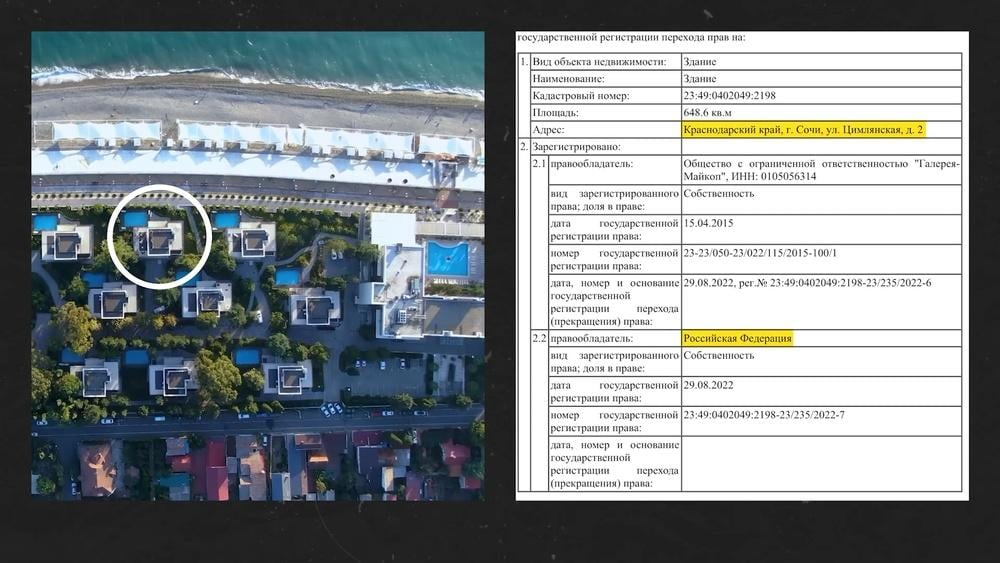Click the large hotel swimming pool
Viewport: 1000px width, 563px height.
click(x=447, y=258)
